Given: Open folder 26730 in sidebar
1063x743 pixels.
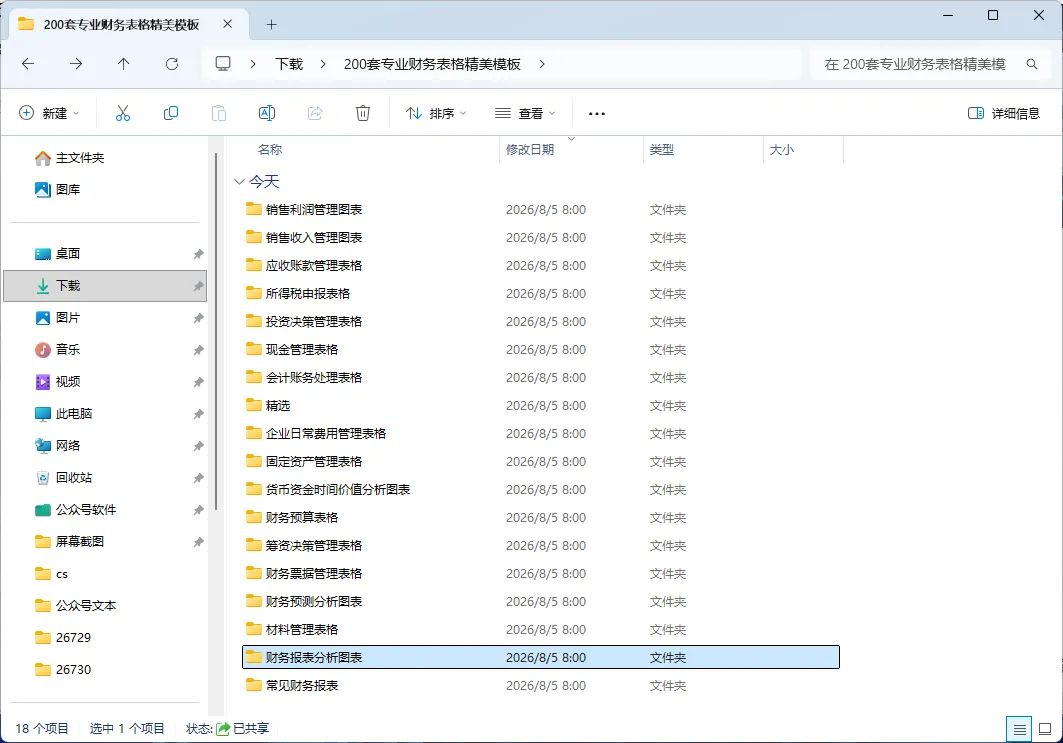Looking at the screenshot, I should pyautogui.click(x=105, y=669).
